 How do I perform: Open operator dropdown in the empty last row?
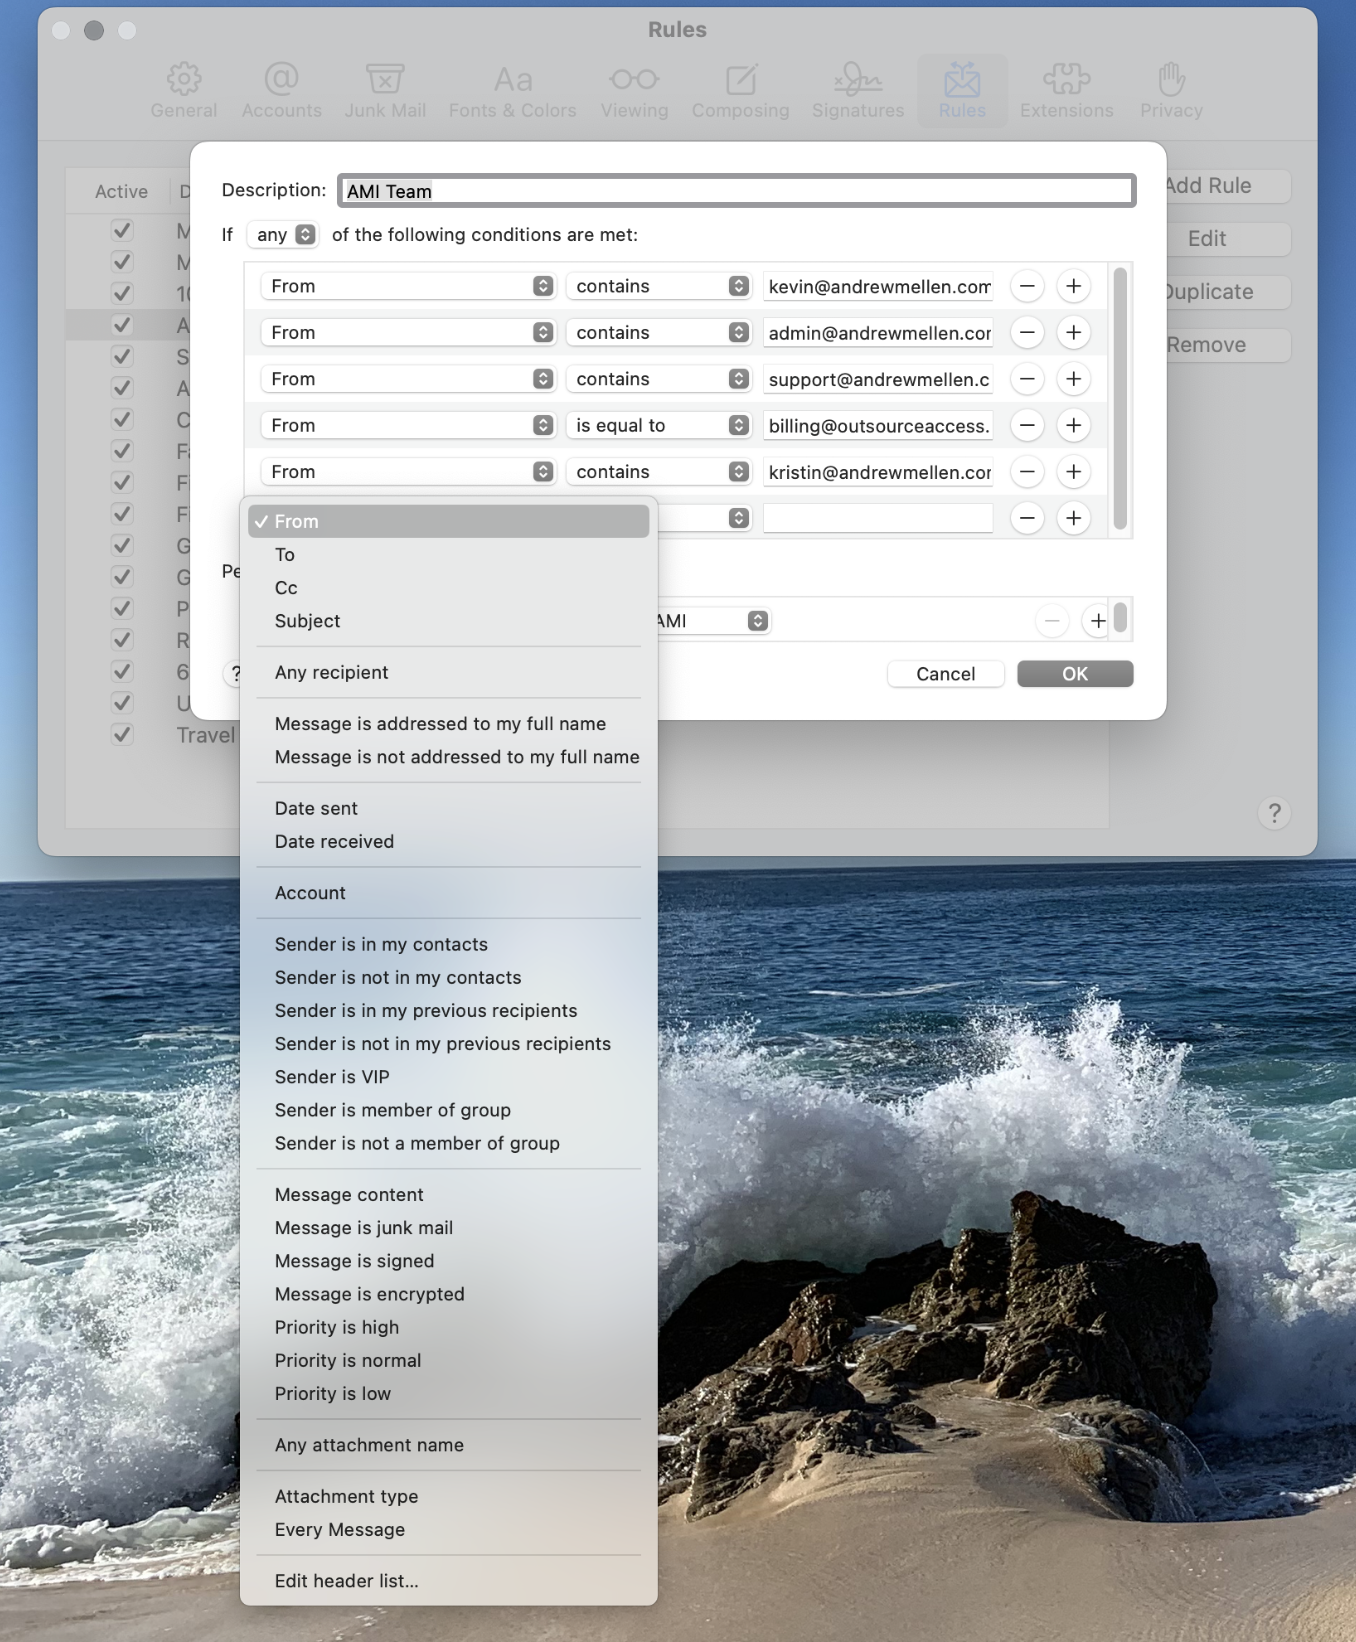pyautogui.click(x=705, y=518)
